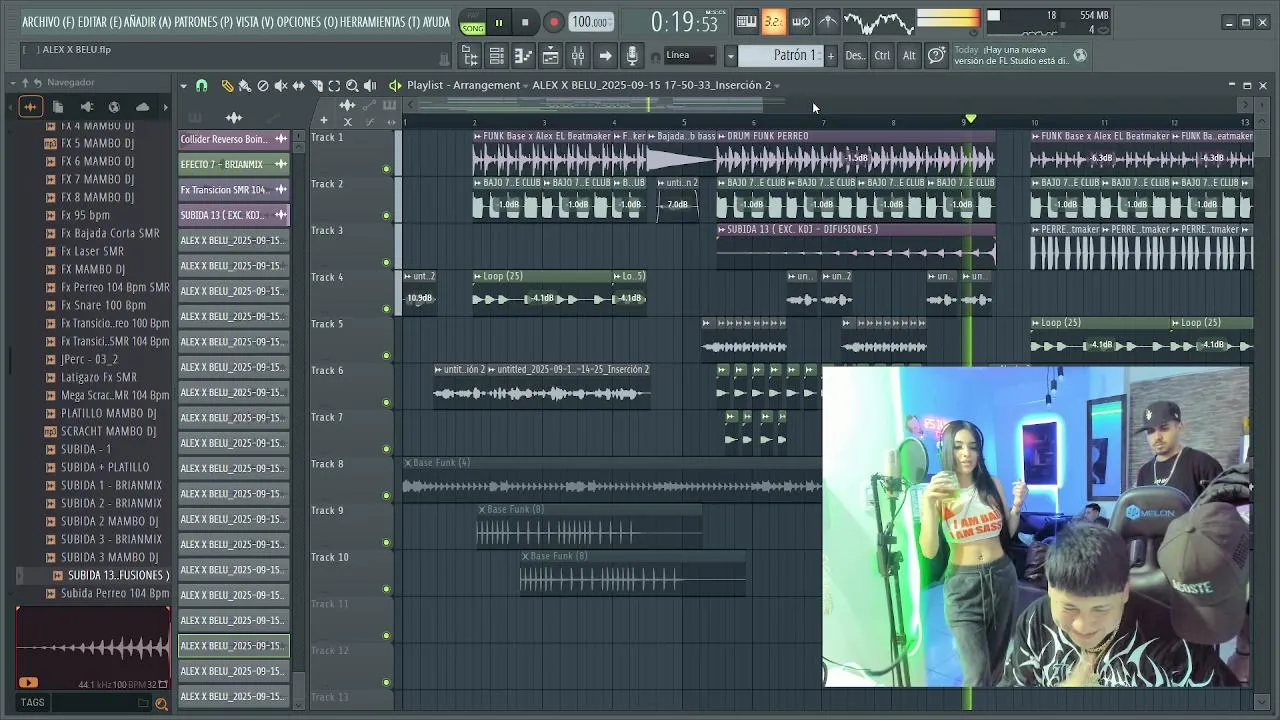
Task: Select the slip tool in playlist toolbar
Action: pos(298,86)
